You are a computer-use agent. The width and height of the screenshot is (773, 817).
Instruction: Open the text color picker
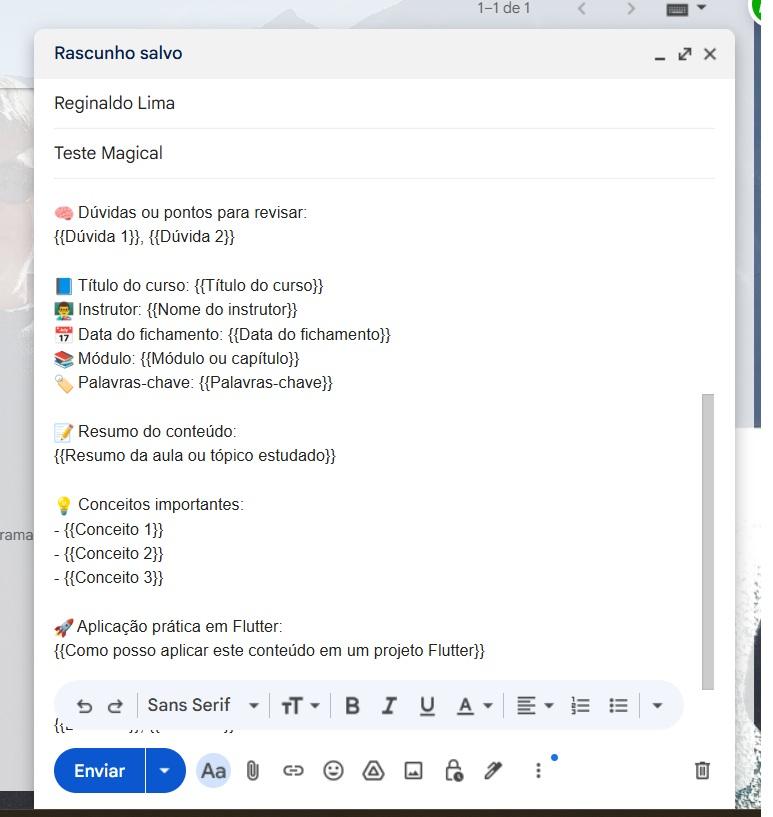tap(474, 706)
